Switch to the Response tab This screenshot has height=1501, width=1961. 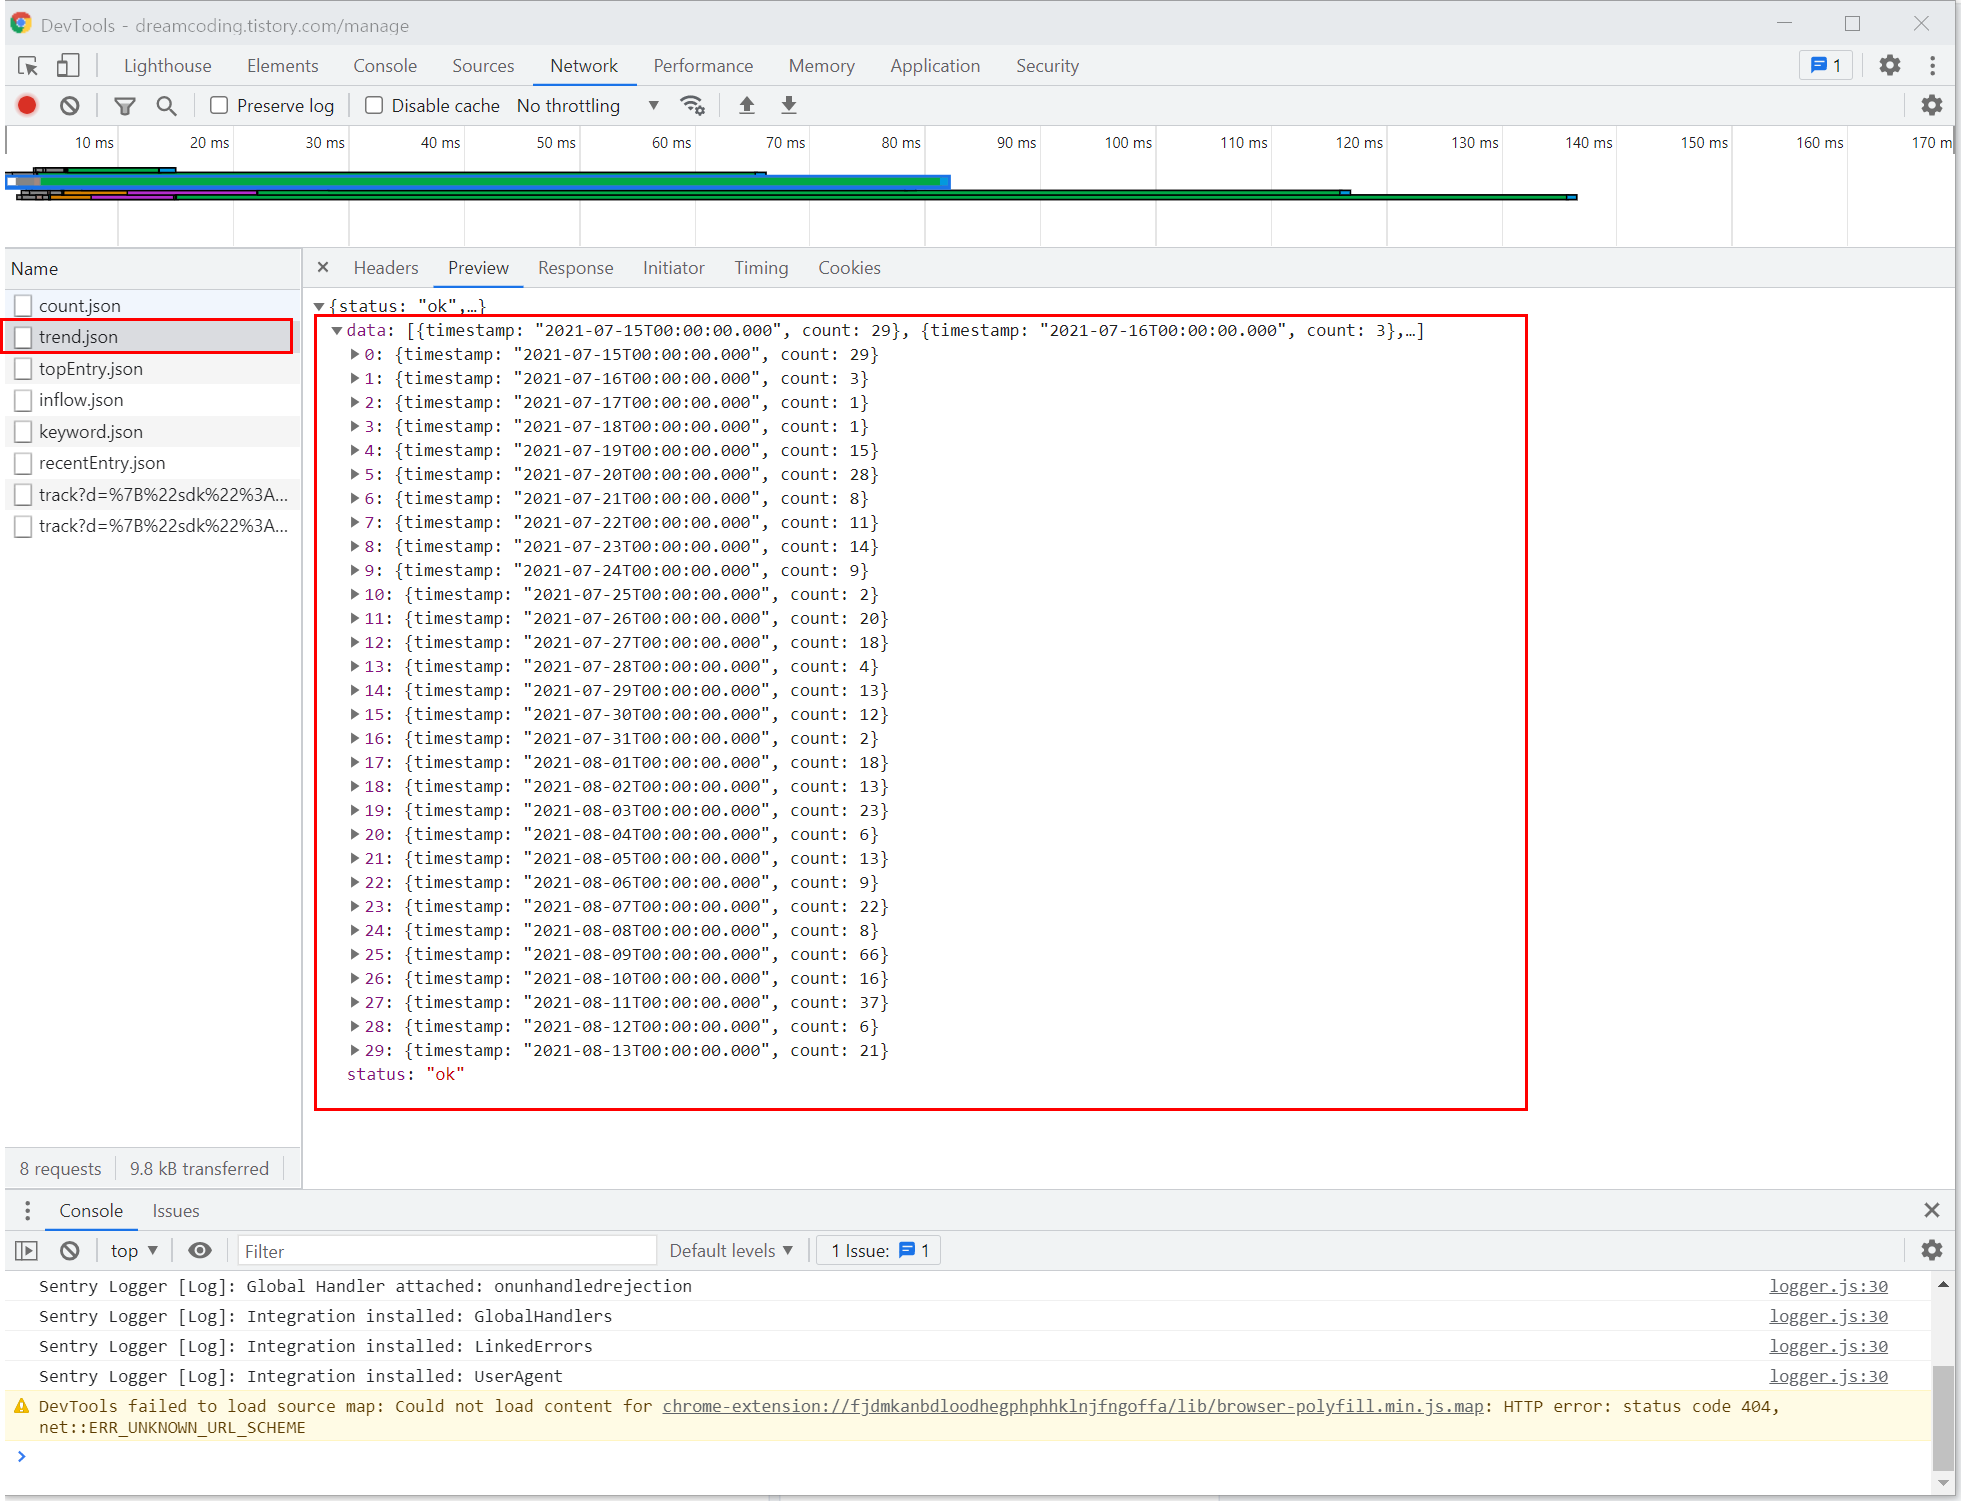click(x=575, y=268)
